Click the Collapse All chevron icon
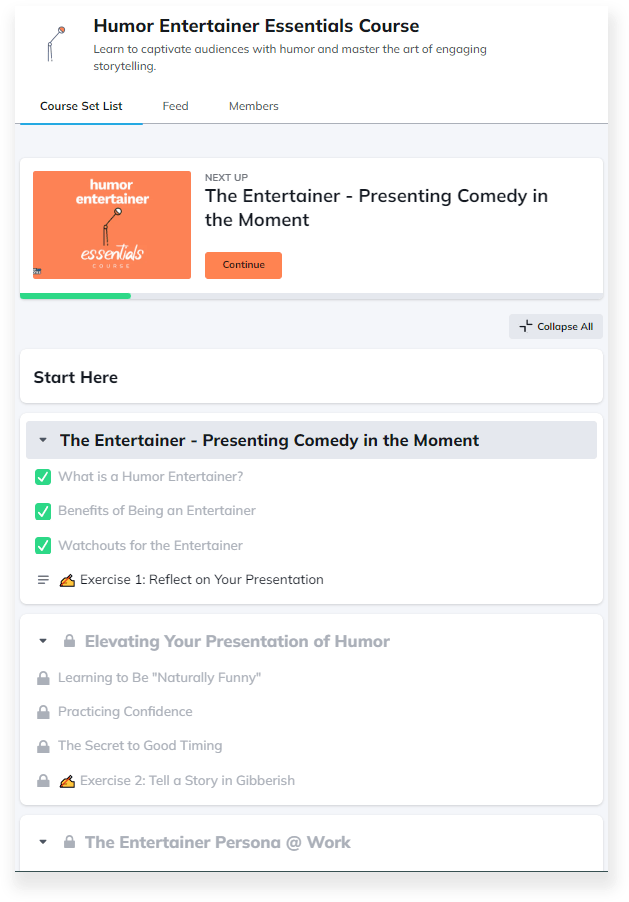 [524, 326]
